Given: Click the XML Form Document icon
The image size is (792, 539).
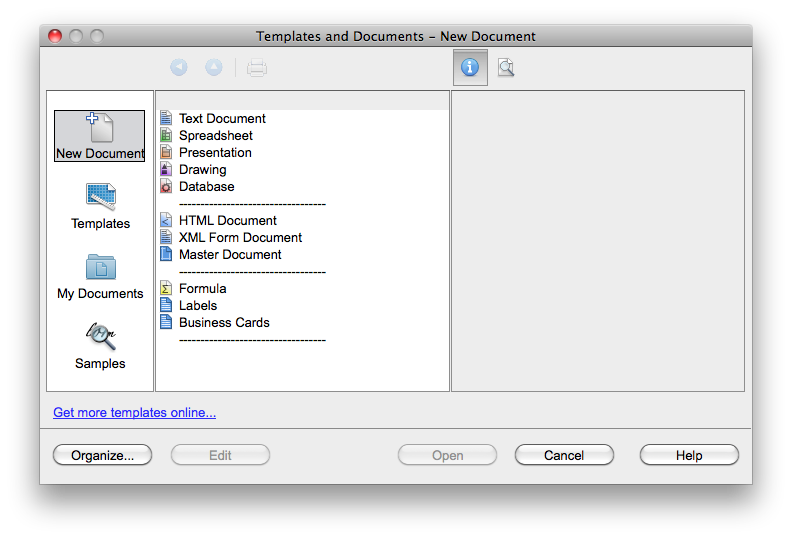Looking at the screenshot, I should pos(166,237).
